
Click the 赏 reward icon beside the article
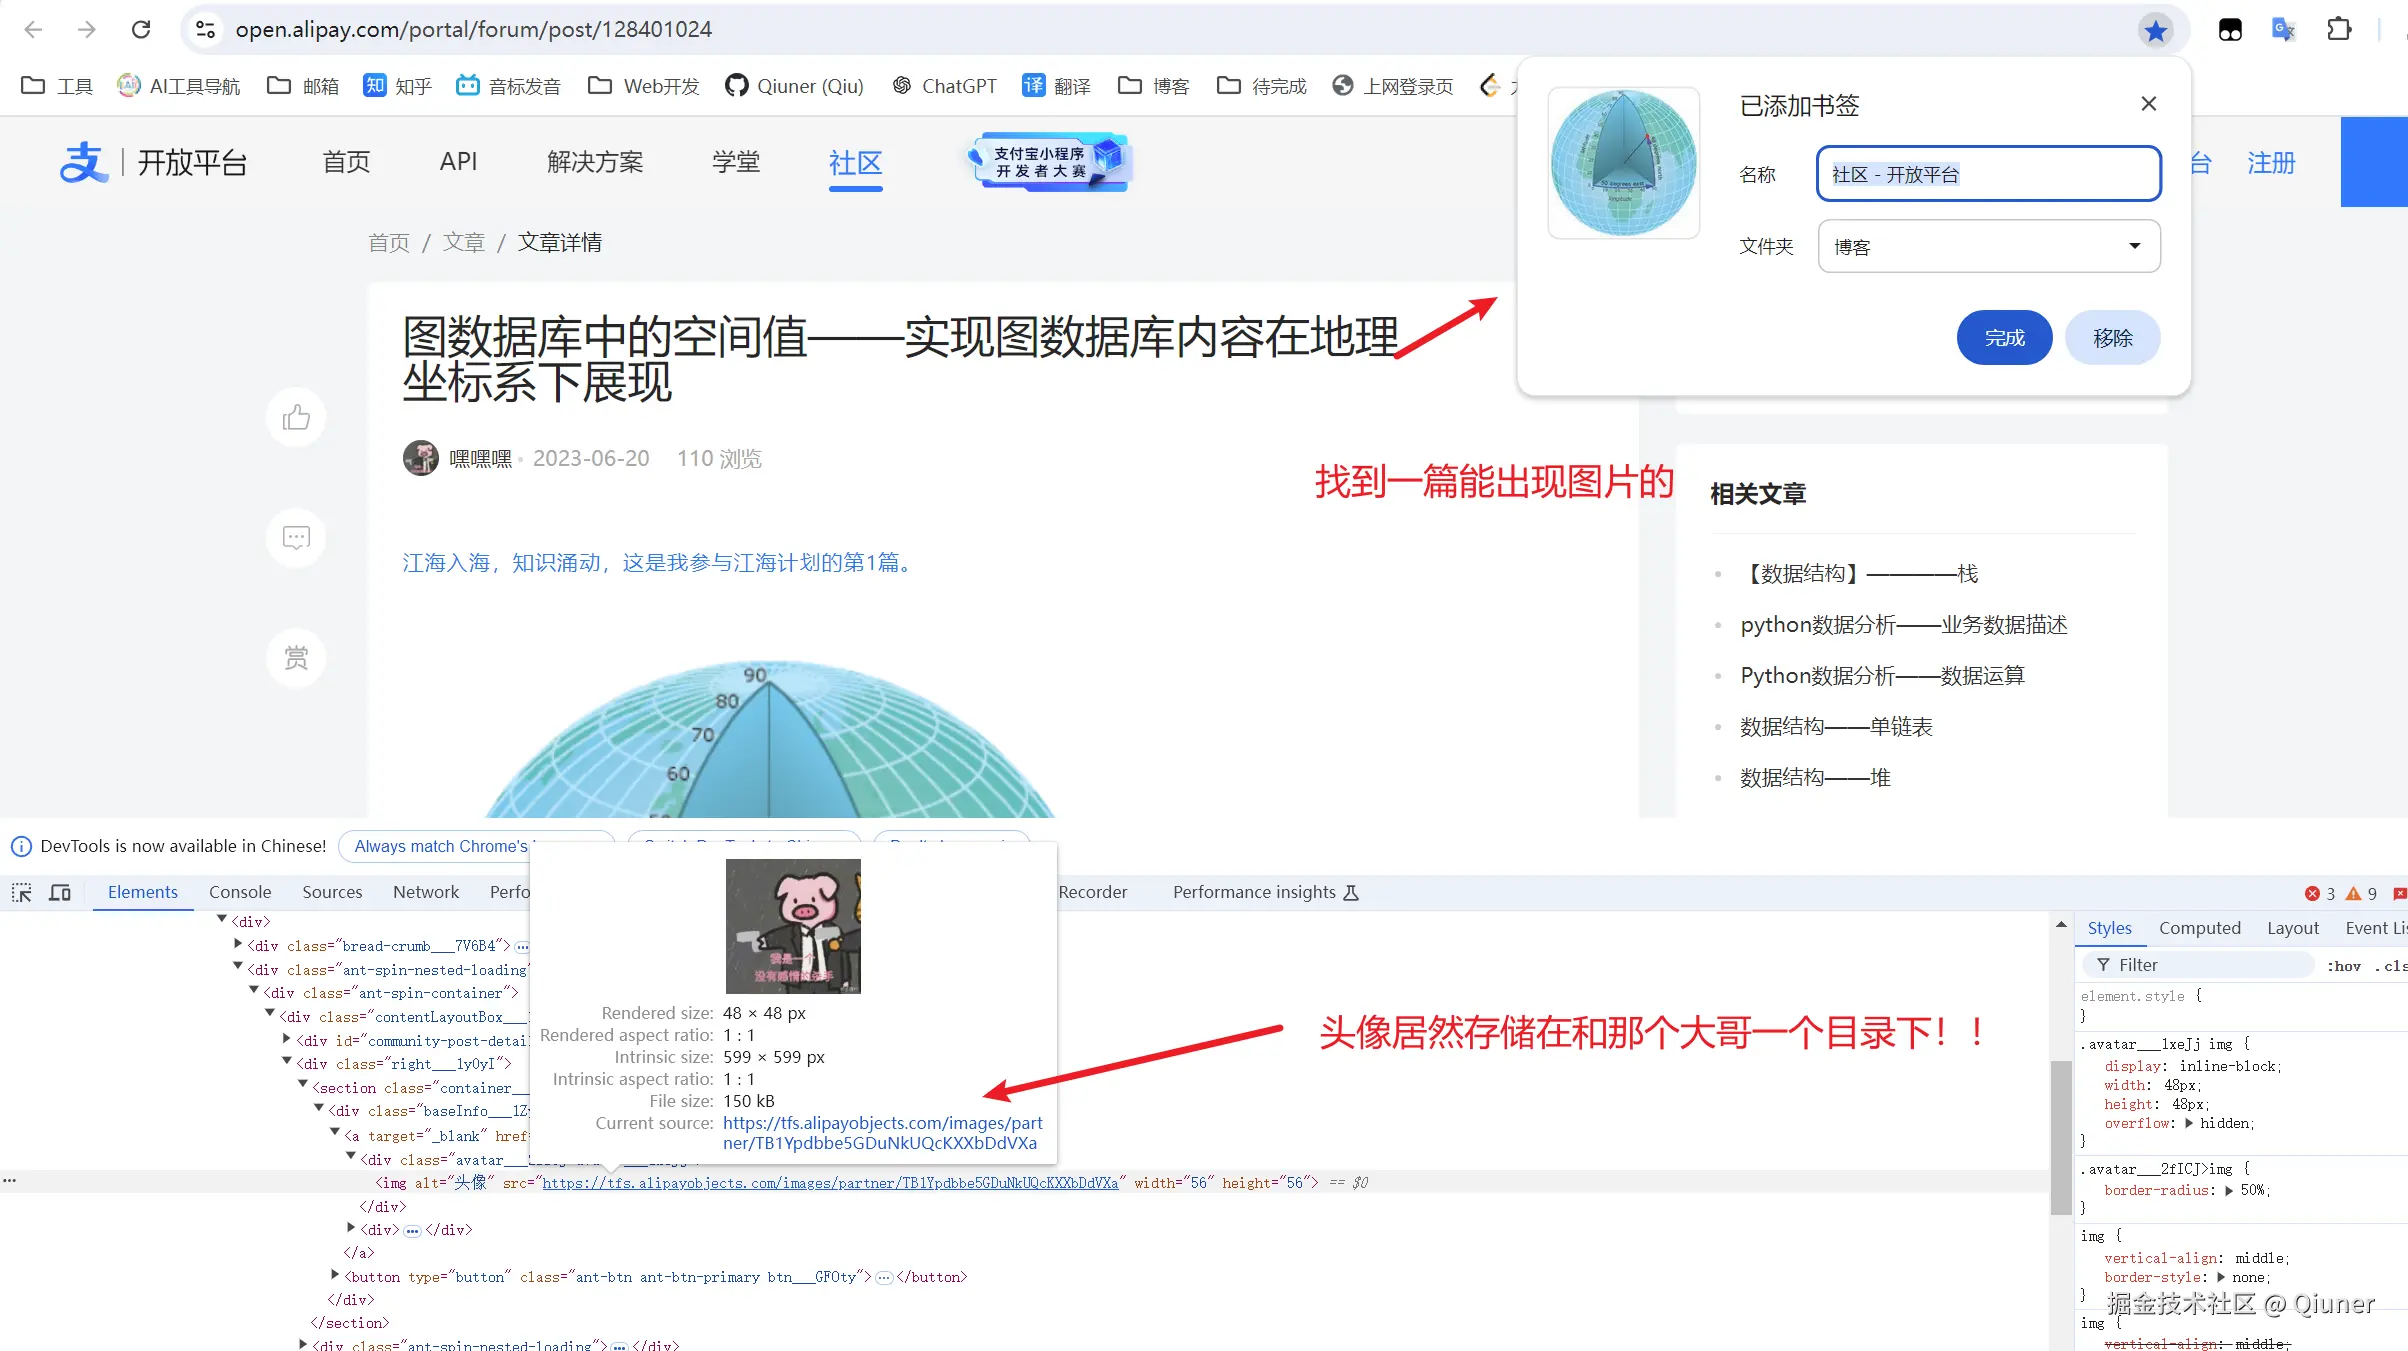296,658
